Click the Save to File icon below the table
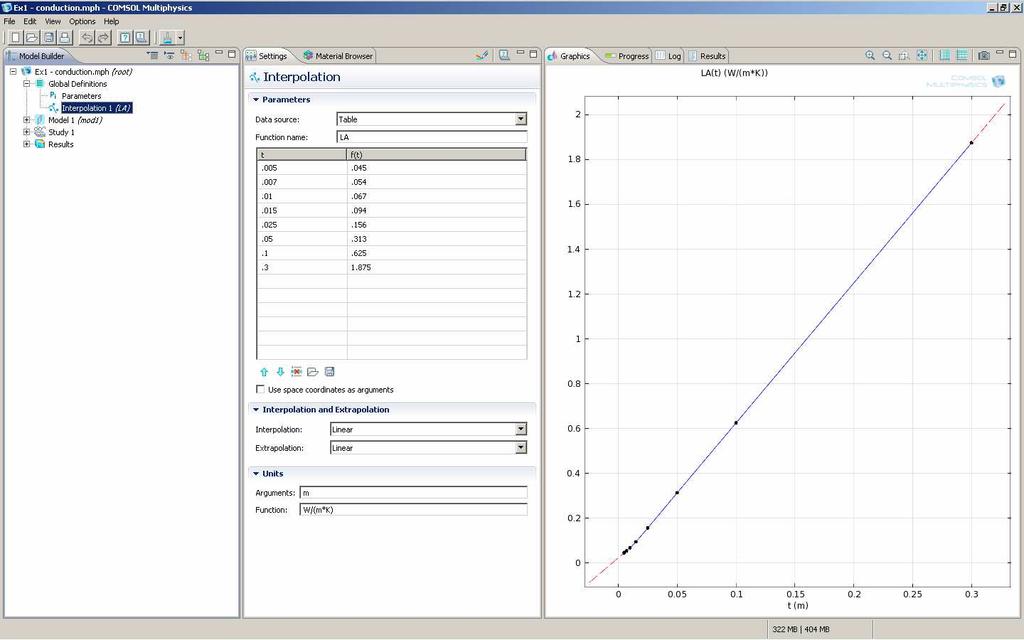Viewport: 1024px width, 640px height. (x=330, y=372)
